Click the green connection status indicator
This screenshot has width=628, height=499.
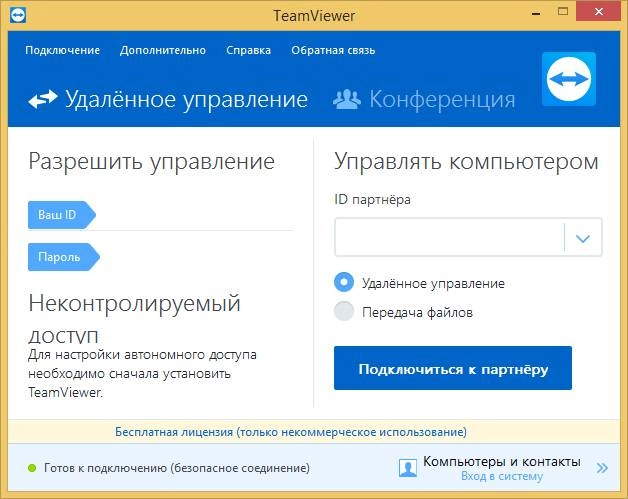(32, 468)
